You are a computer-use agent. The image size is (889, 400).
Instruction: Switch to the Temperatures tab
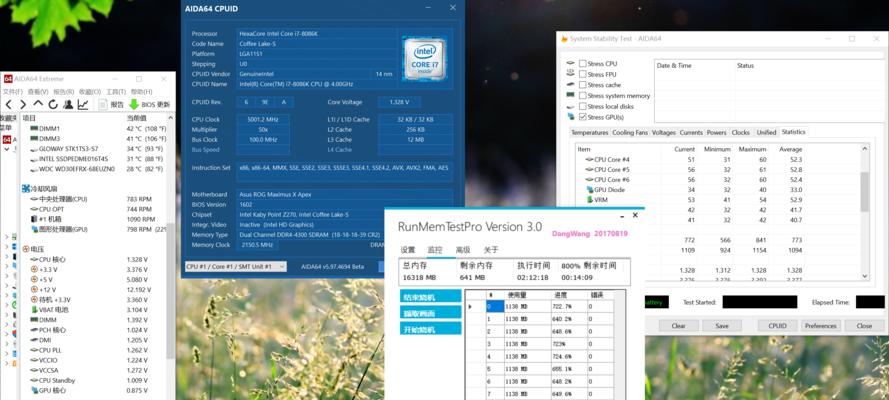[x=590, y=133]
